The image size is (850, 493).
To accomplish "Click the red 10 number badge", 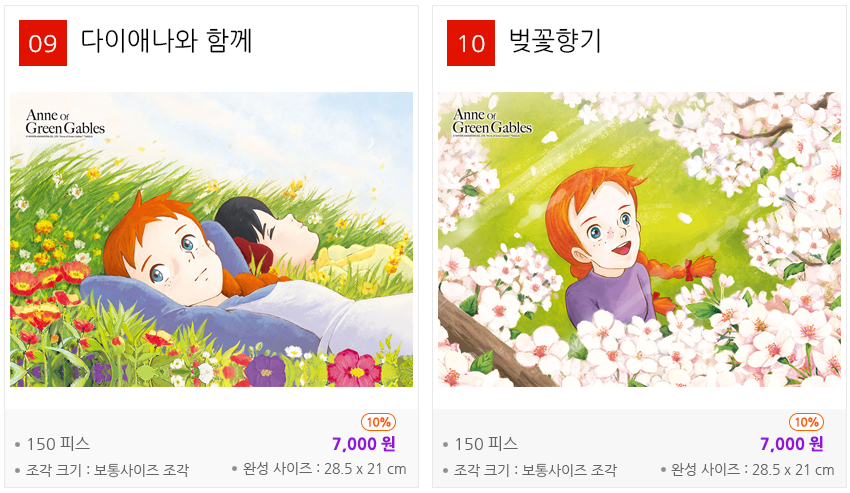I will 471,43.
